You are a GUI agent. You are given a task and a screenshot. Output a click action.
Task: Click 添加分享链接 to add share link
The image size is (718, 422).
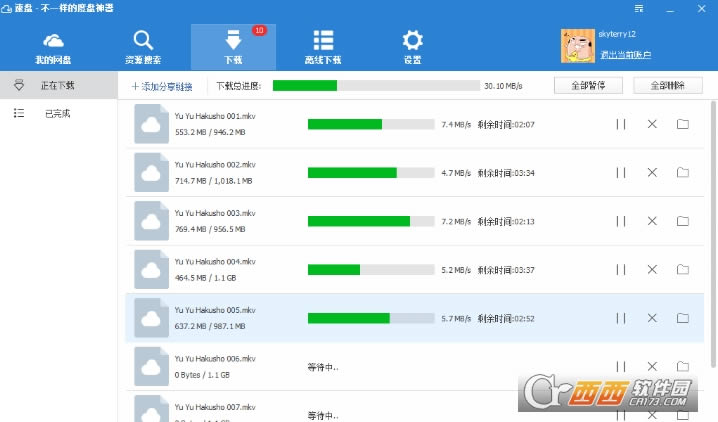tap(168, 87)
